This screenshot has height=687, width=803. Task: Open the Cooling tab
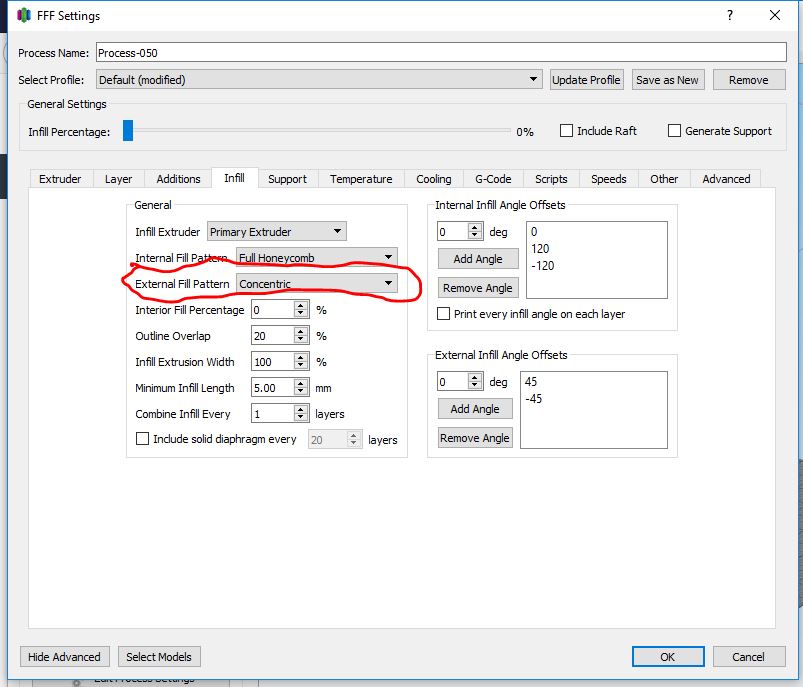(434, 179)
